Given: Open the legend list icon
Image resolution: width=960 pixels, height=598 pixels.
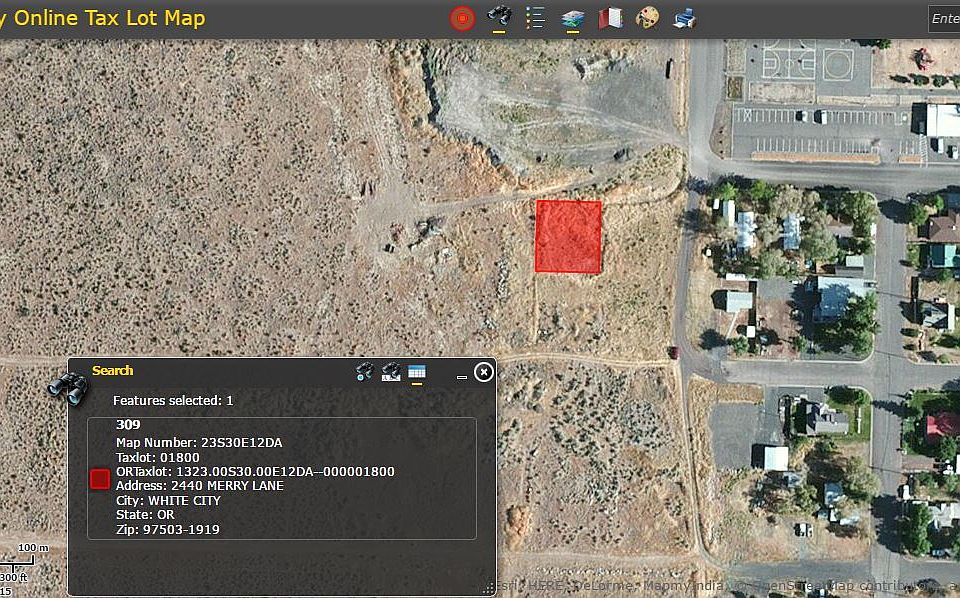Looking at the screenshot, I should click(x=535, y=18).
